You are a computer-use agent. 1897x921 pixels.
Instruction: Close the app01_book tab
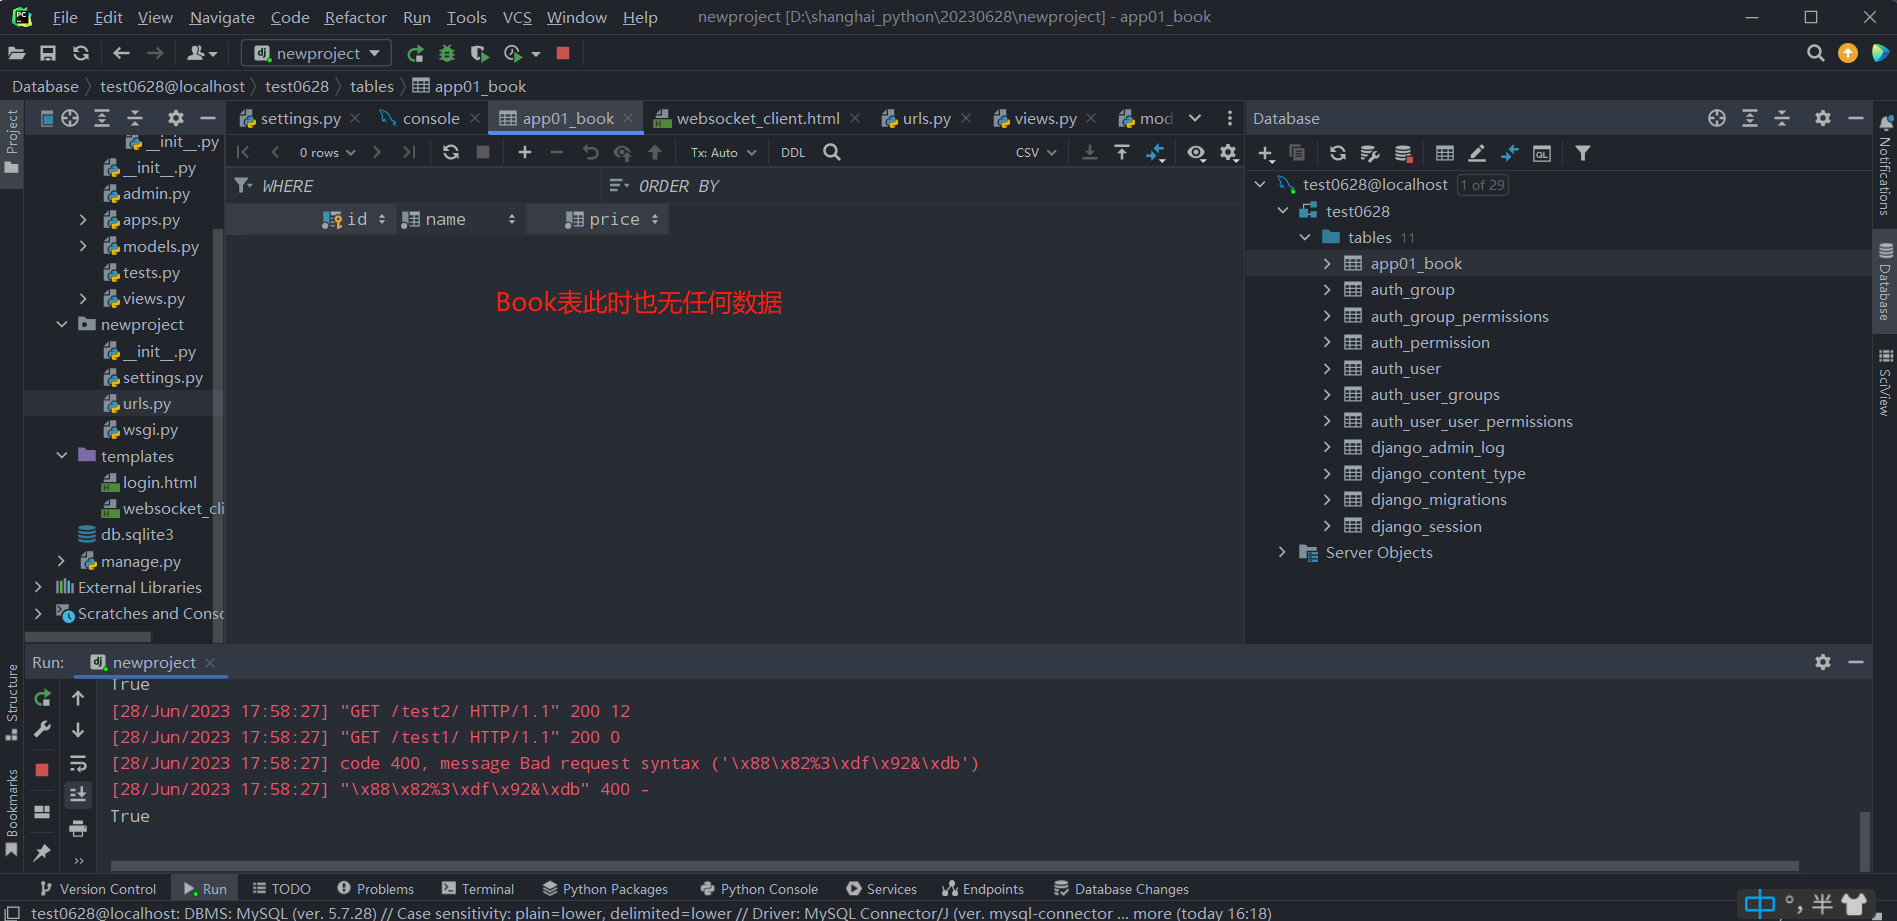pyautogui.click(x=628, y=118)
